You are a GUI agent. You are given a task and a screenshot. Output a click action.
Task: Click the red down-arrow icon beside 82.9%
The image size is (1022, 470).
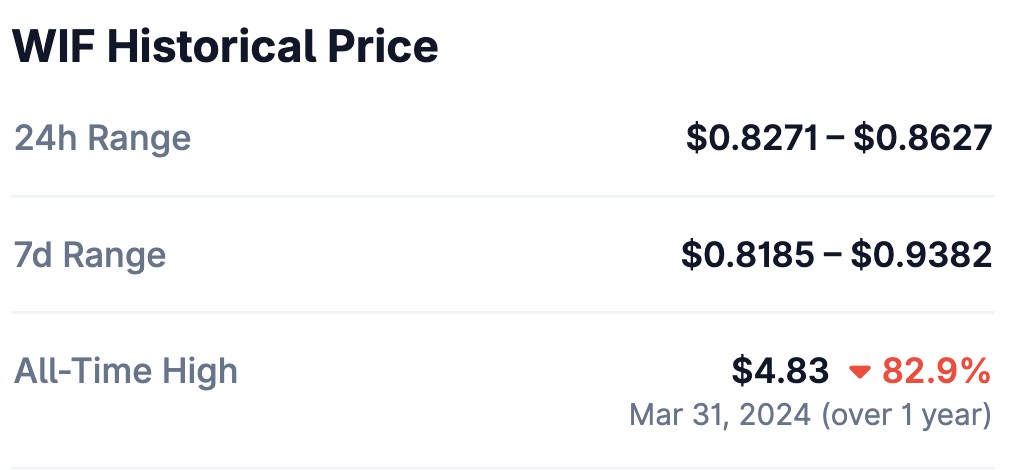[859, 373]
